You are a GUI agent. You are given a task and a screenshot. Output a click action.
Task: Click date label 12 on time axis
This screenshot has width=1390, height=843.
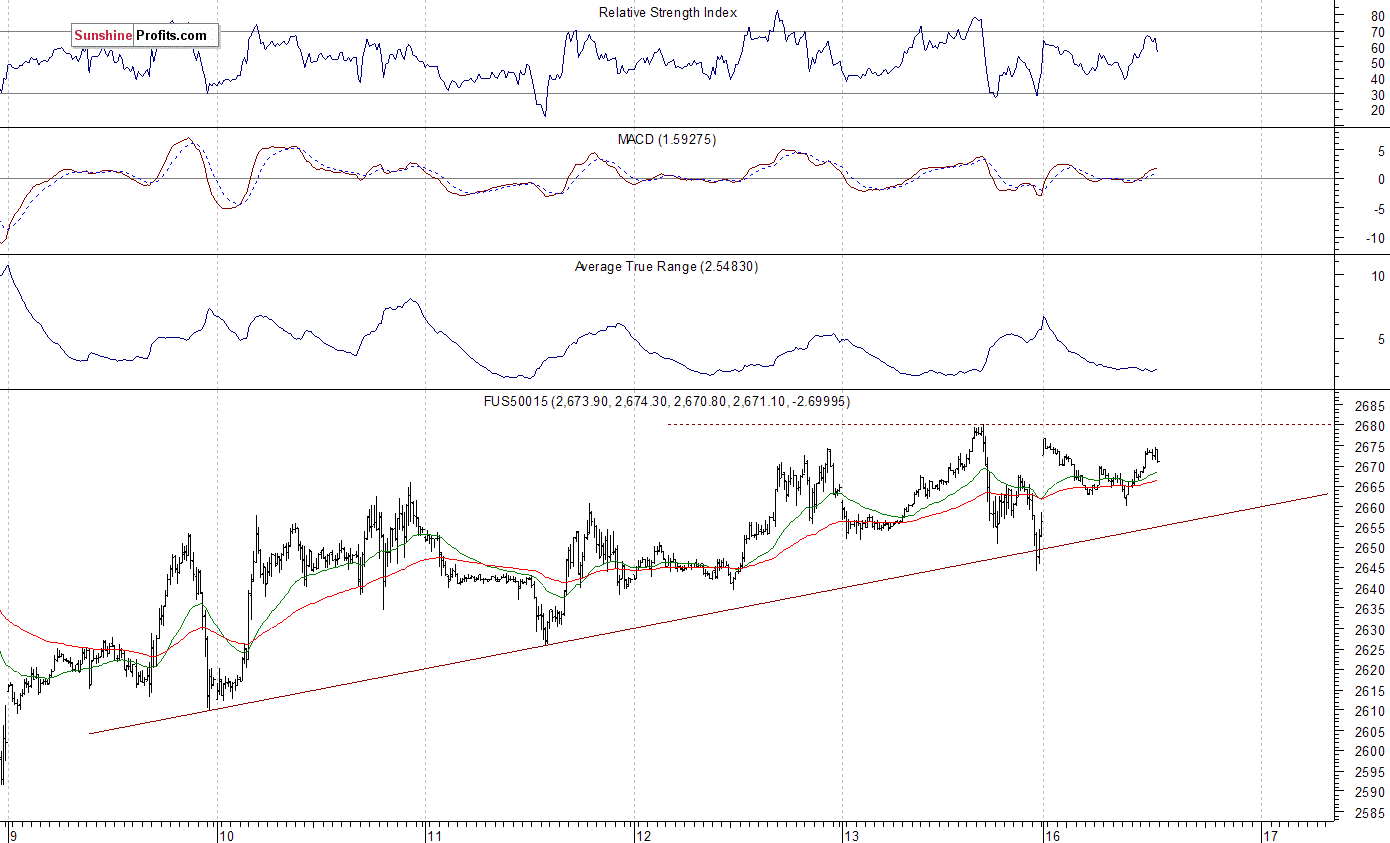click(644, 834)
